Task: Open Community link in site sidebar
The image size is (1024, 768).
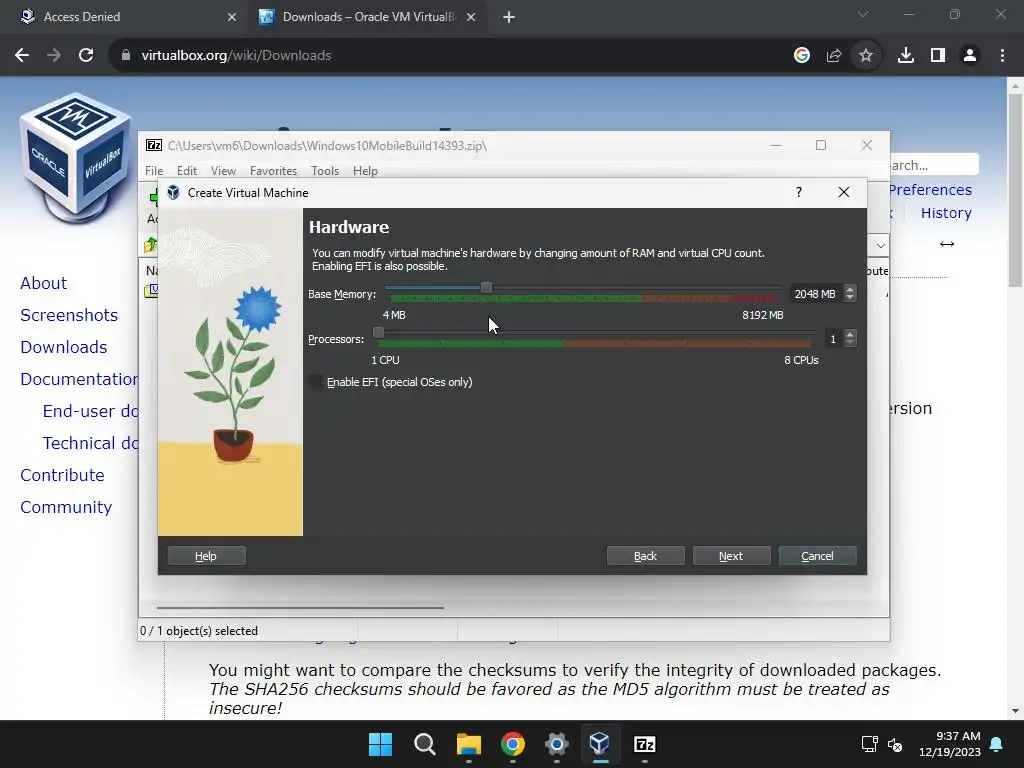Action: click(66, 507)
